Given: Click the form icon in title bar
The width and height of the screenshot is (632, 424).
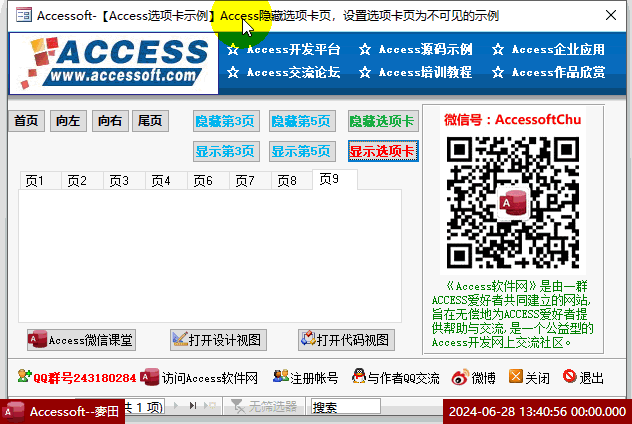Looking at the screenshot, I should pyautogui.click(x=24, y=15).
